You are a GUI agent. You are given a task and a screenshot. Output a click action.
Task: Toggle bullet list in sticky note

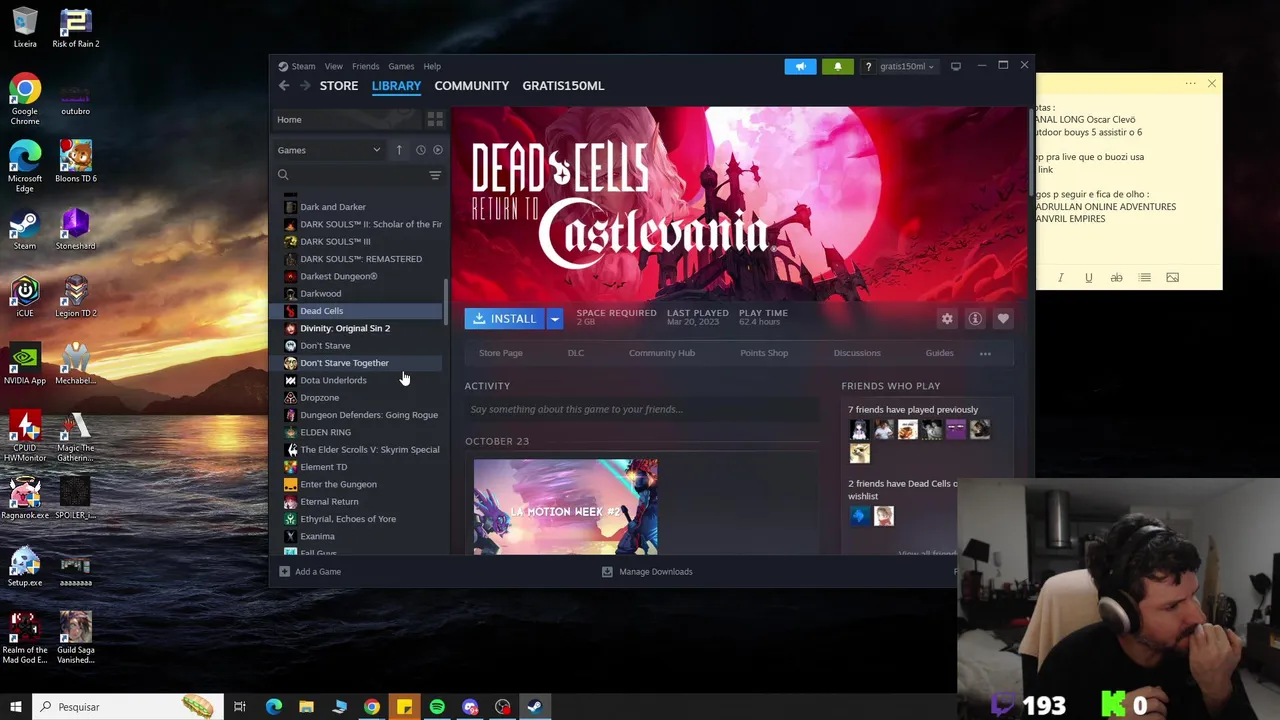(1144, 278)
